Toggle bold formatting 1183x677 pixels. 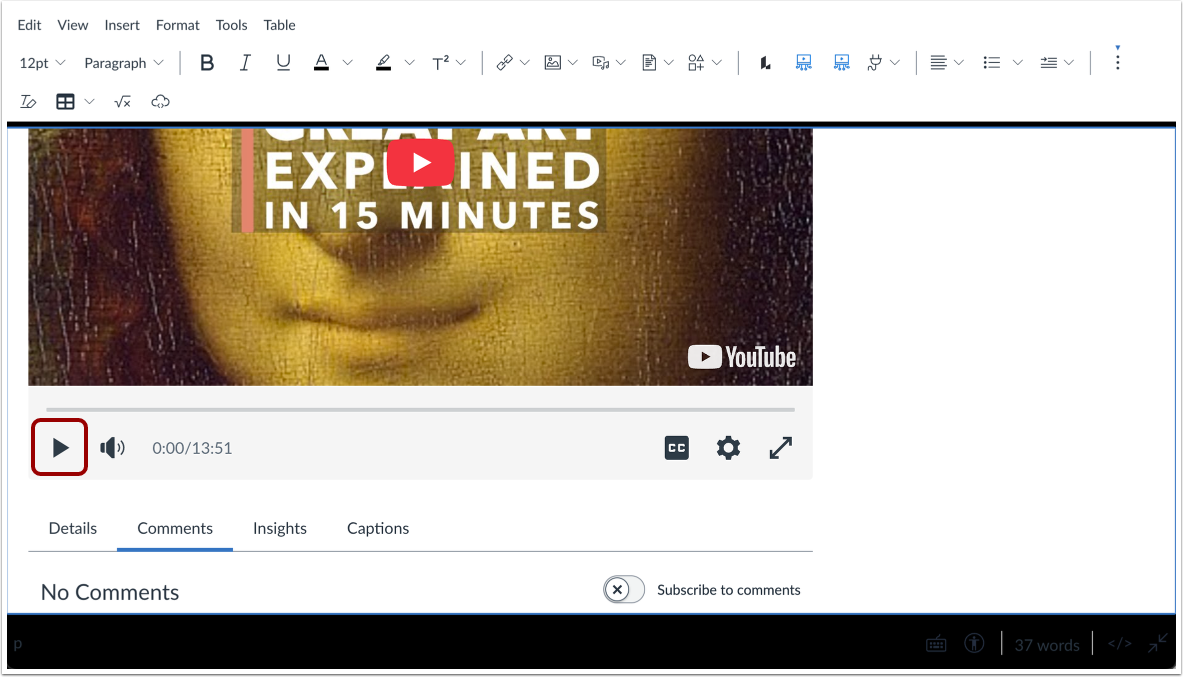[x=207, y=63]
